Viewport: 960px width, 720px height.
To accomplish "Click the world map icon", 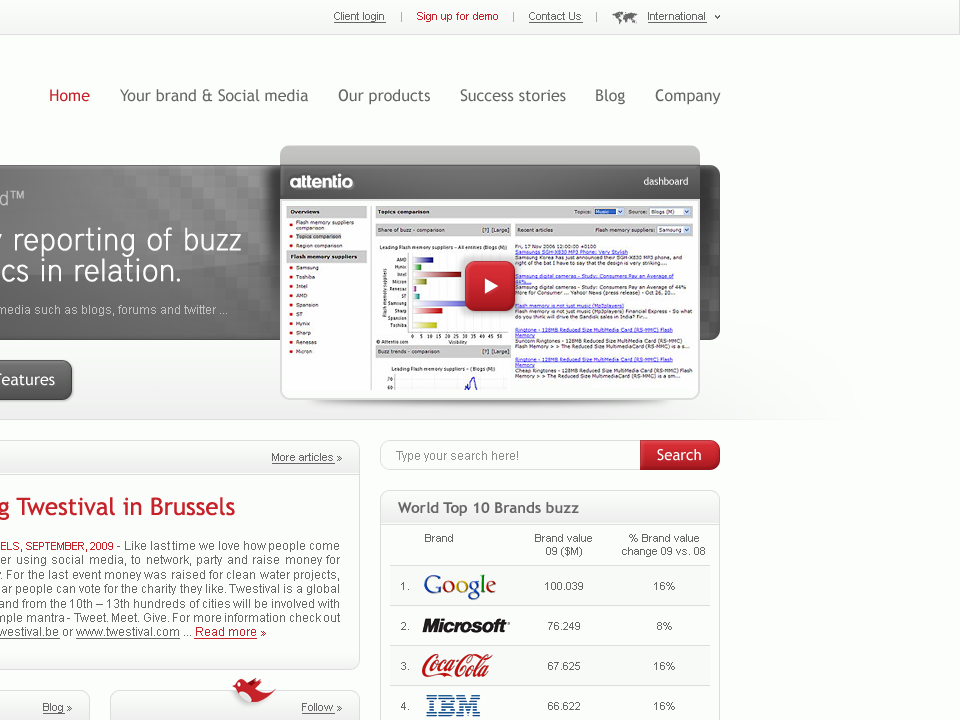I will (624, 17).
